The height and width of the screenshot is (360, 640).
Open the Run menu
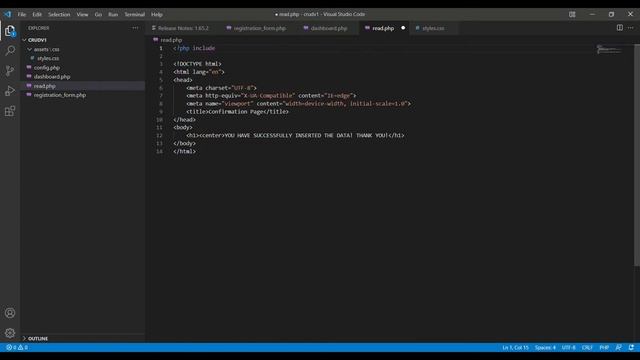(113, 14)
